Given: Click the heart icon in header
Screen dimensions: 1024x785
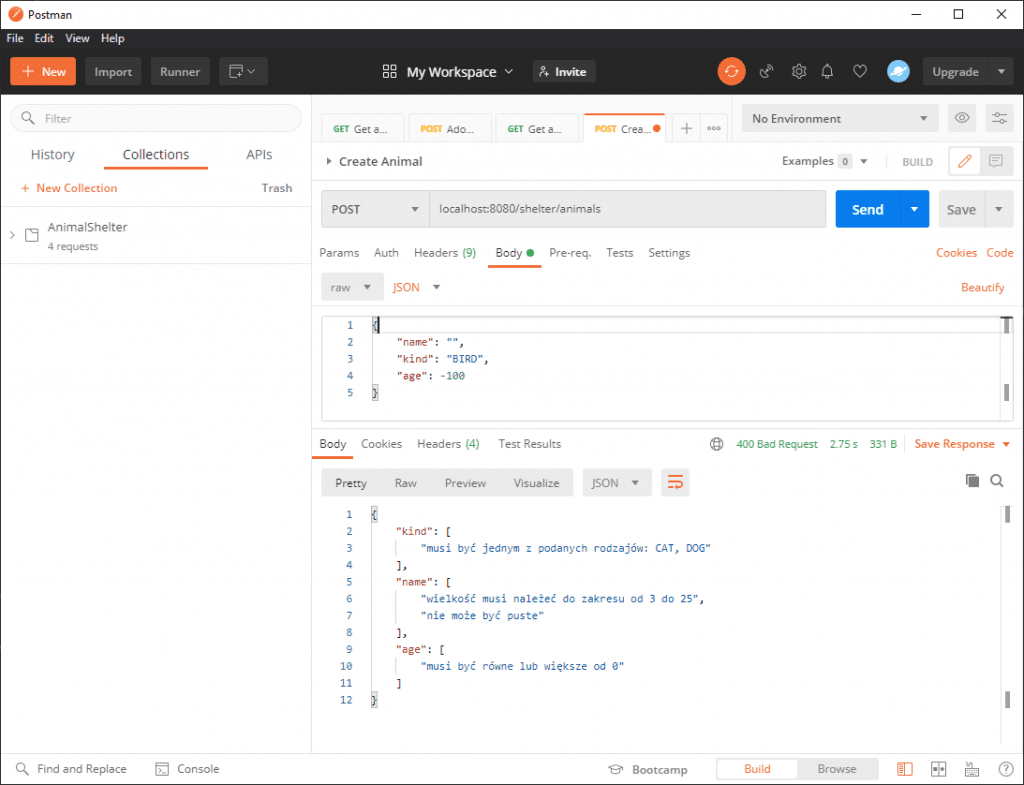Looking at the screenshot, I should coord(859,72).
